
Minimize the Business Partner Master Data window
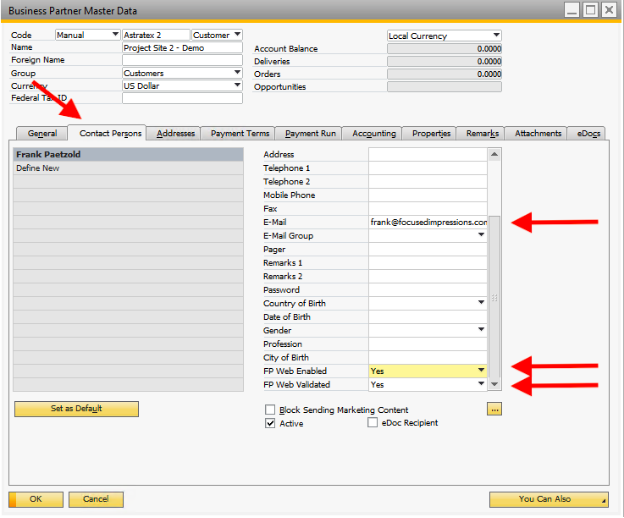[x=570, y=10]
